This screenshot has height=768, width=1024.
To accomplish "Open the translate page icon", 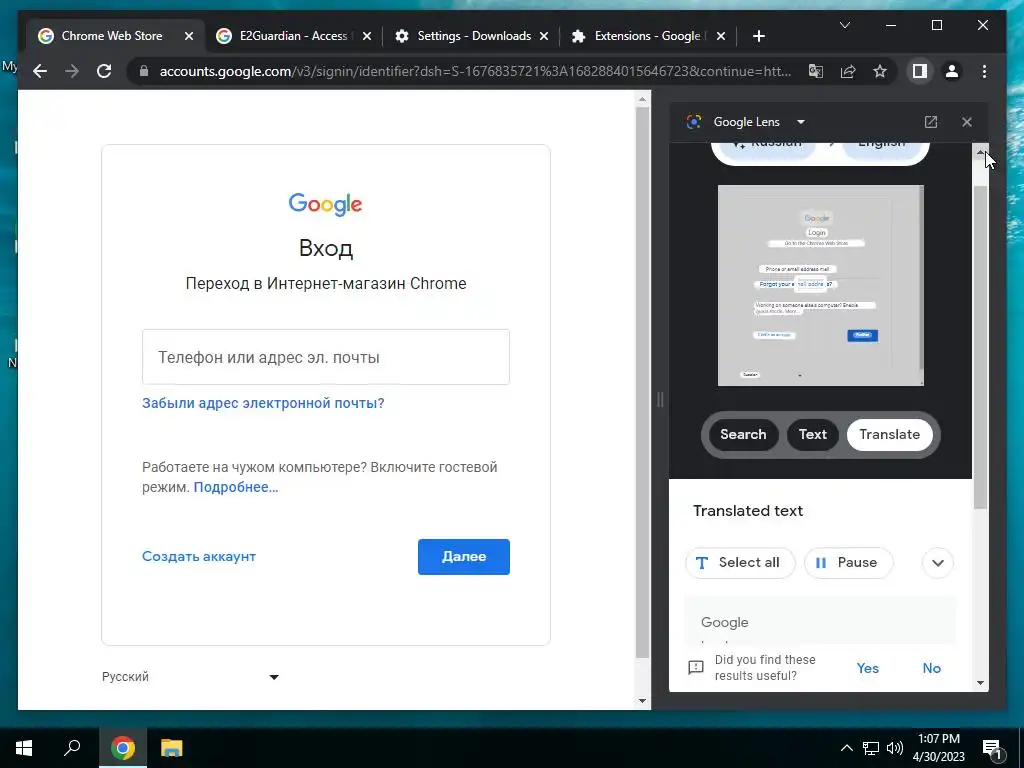I will 816,71.
